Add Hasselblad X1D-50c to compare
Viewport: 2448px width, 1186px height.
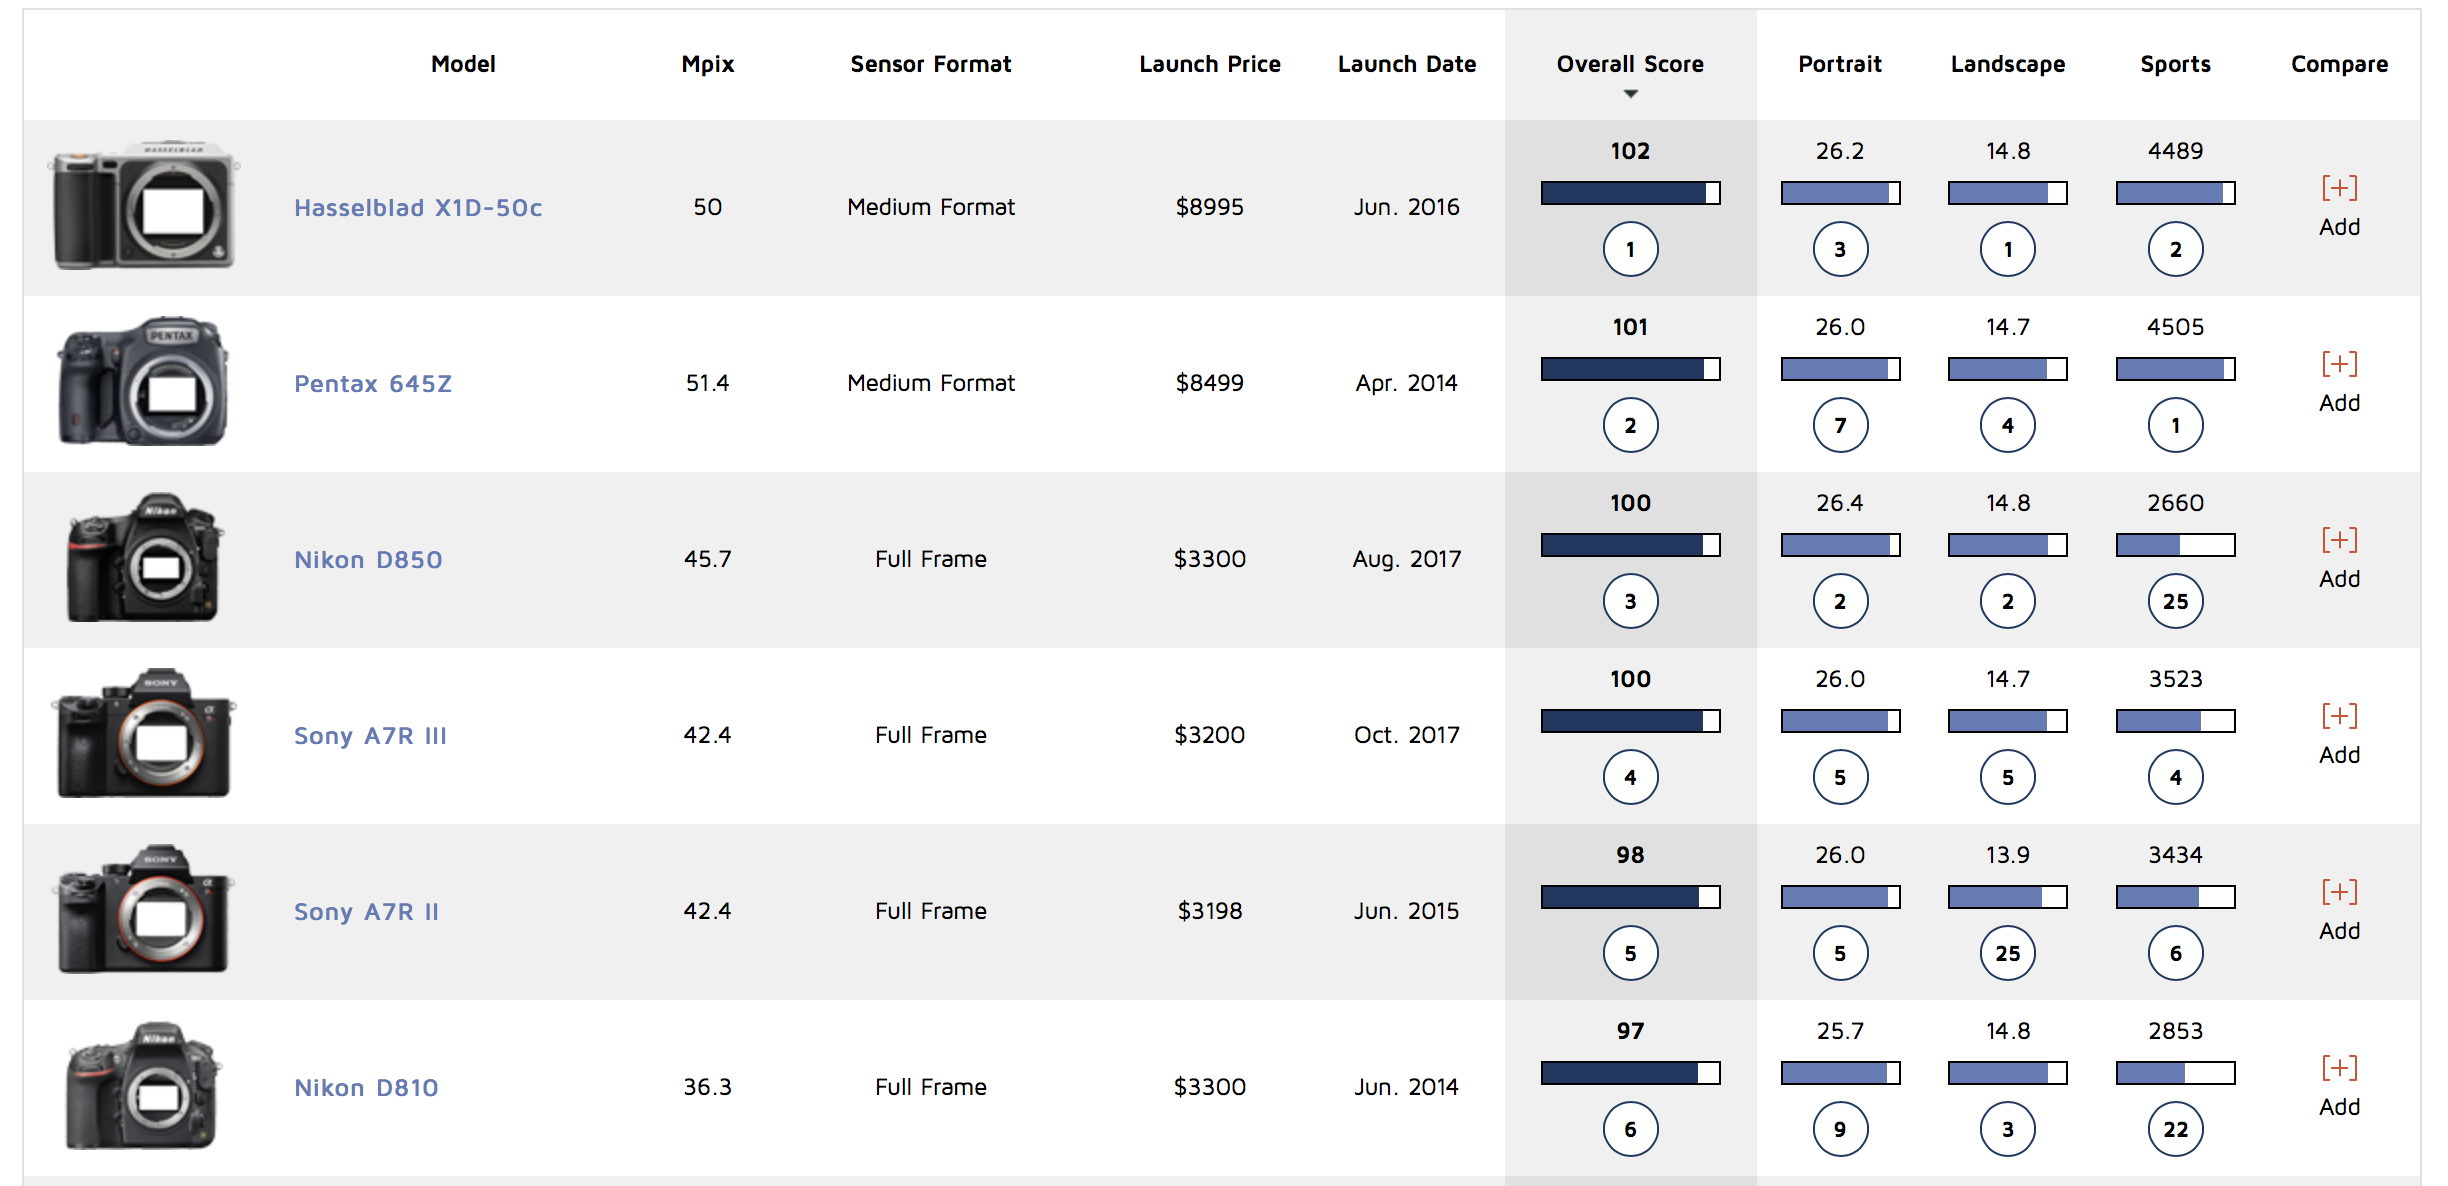pos(2338,189)
